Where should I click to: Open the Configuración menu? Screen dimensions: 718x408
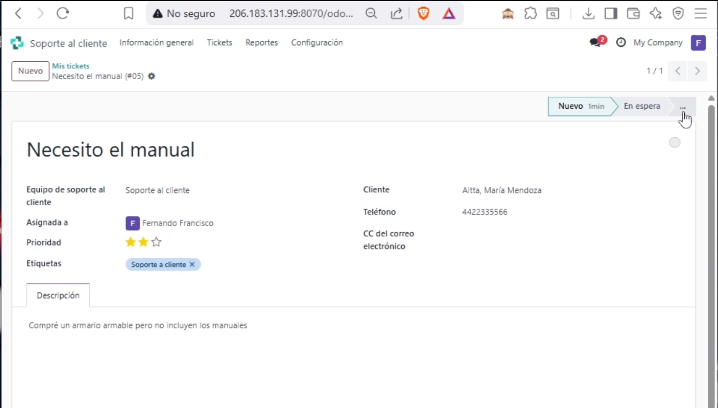click(x=317, y=43)
